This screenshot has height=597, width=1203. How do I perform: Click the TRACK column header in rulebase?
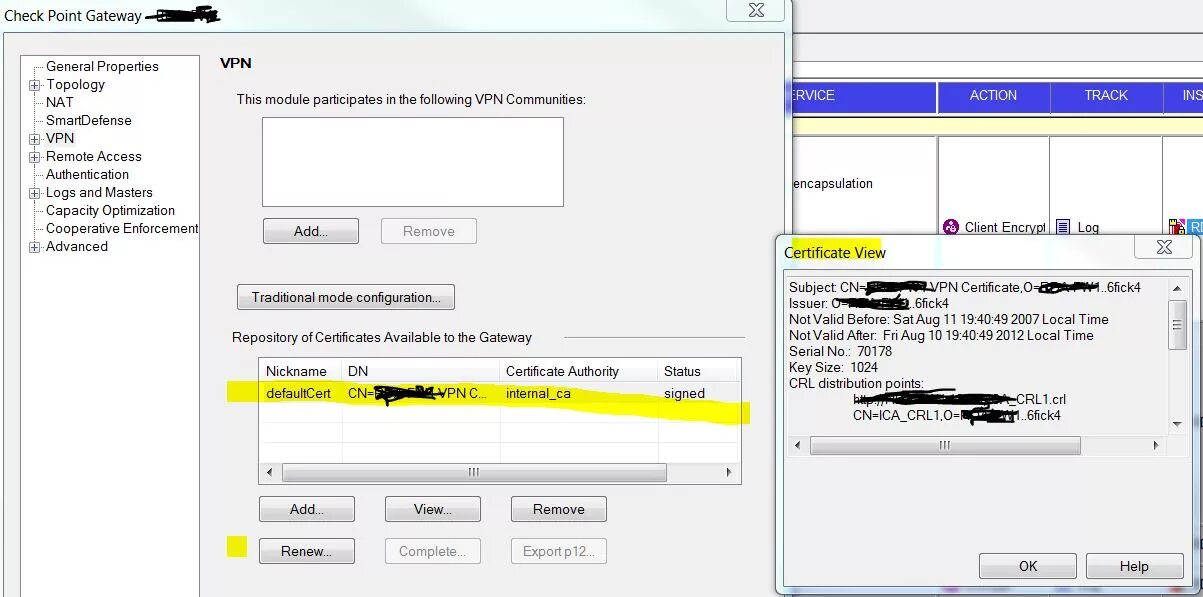[x=1106, y=96]
